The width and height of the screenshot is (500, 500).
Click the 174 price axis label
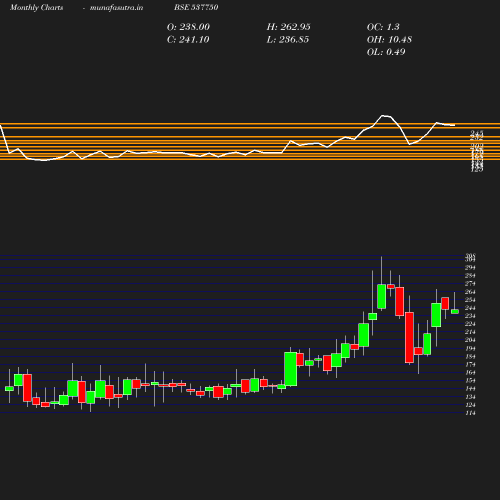coord(470,364)
